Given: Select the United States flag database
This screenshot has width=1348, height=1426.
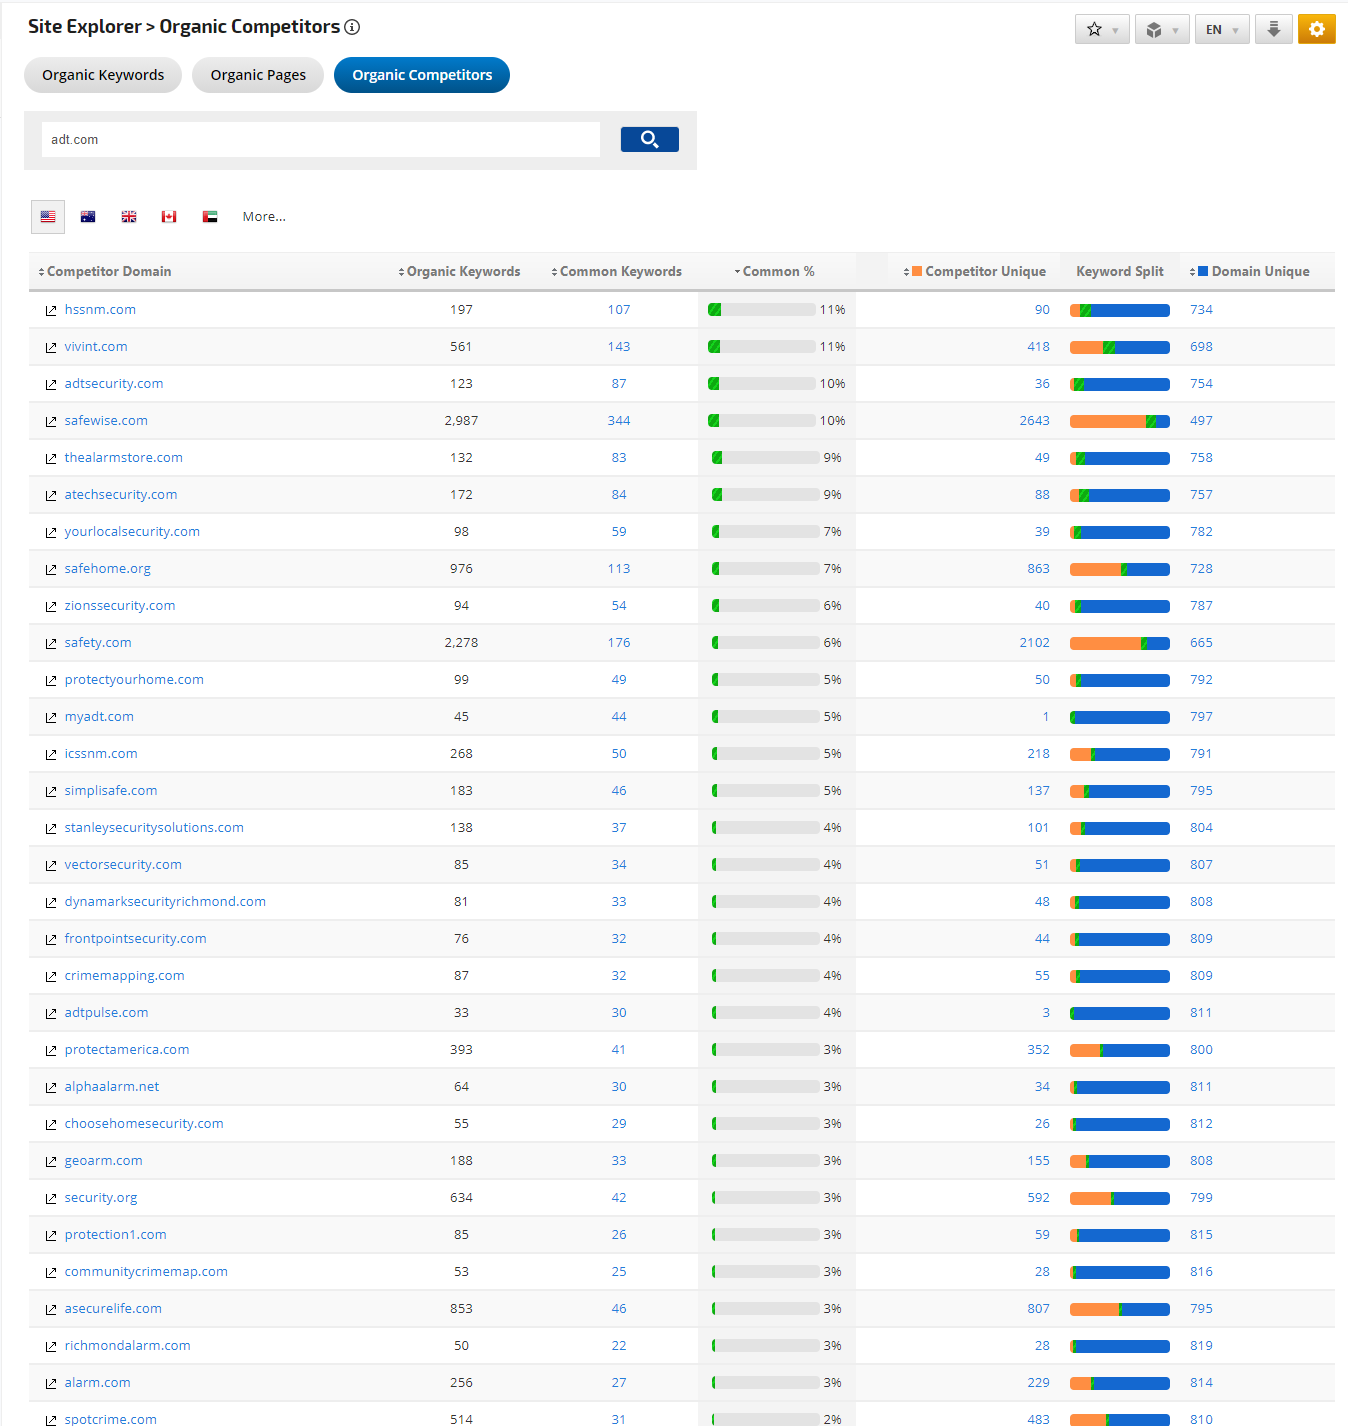Looking at the screenshot, I should point(48,217).
